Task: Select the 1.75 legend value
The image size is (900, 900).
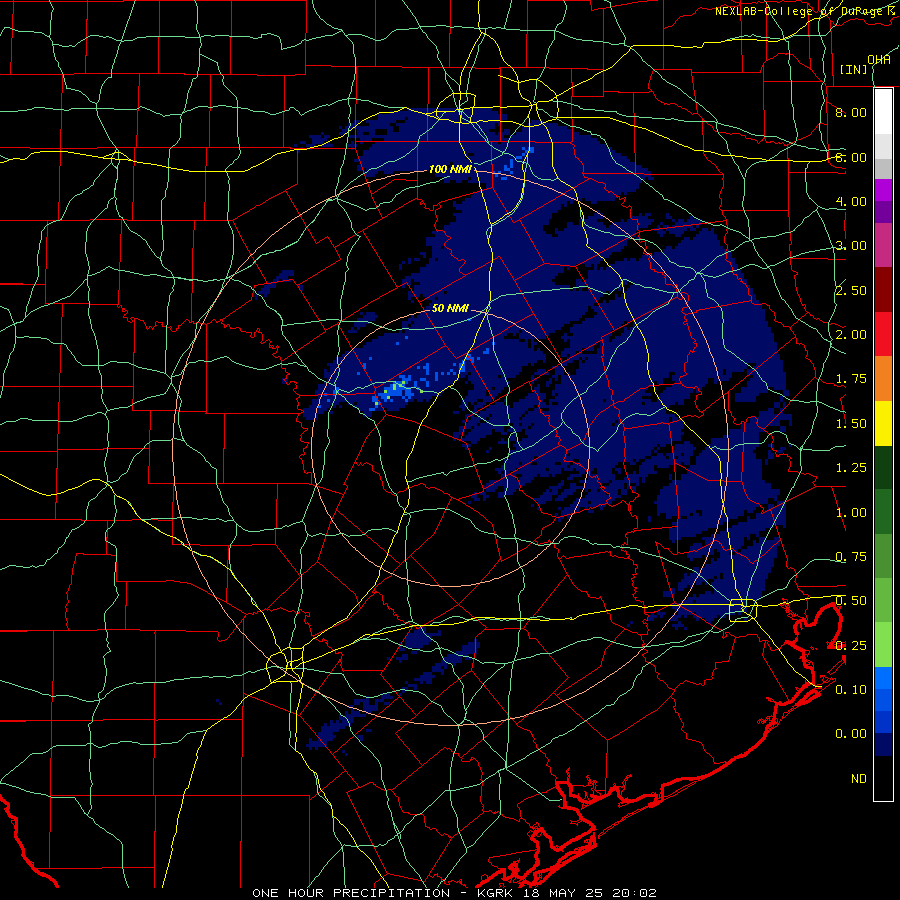Action: [x=851, y=379]
